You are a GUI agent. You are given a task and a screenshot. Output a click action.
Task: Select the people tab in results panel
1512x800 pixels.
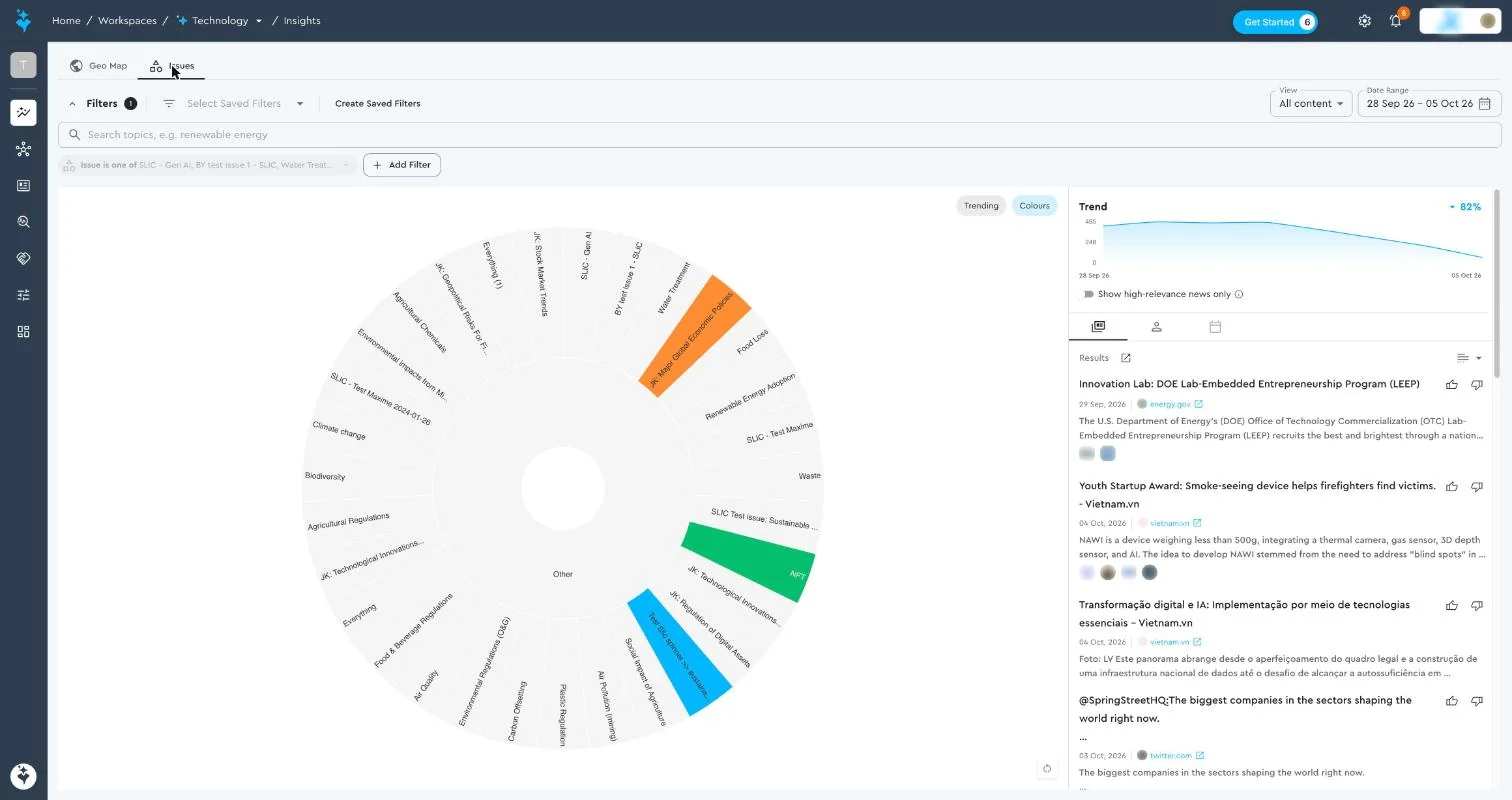(x=1156, y=327)
